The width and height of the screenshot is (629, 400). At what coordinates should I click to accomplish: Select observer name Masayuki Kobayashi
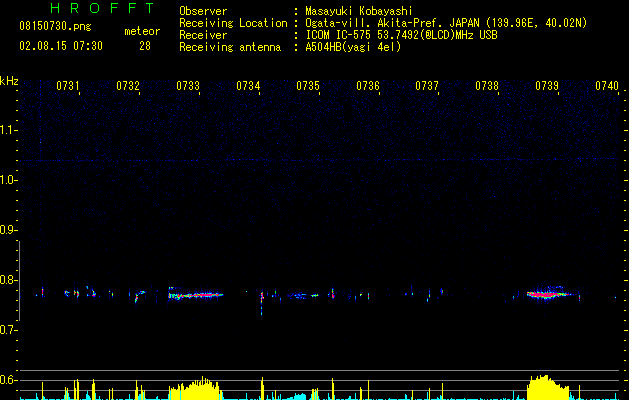pos(359,11)
